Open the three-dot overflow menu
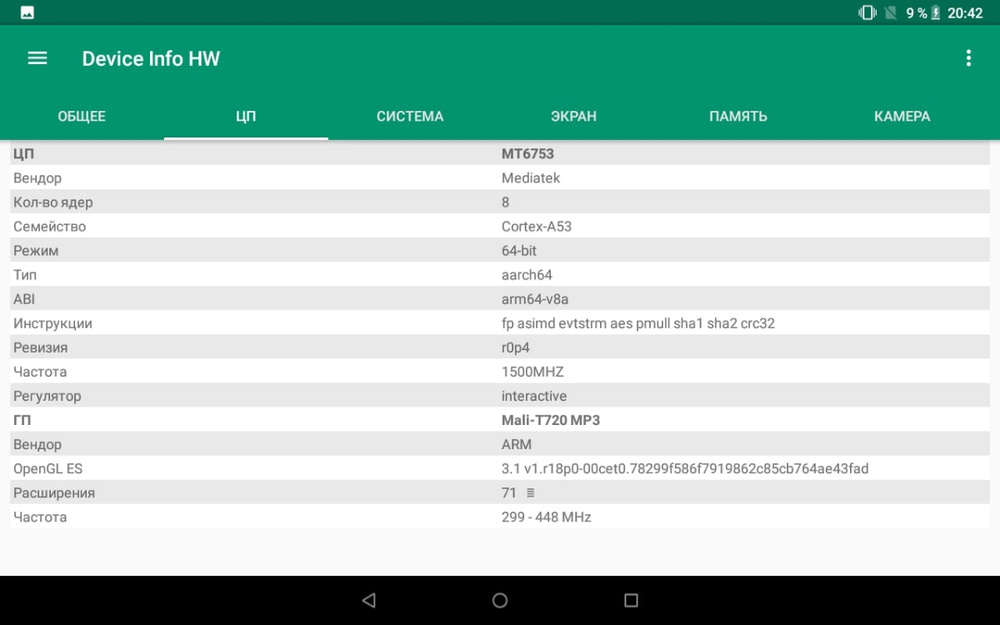The height and width of the screenshot is (625, 1000). tap(968, 58)
